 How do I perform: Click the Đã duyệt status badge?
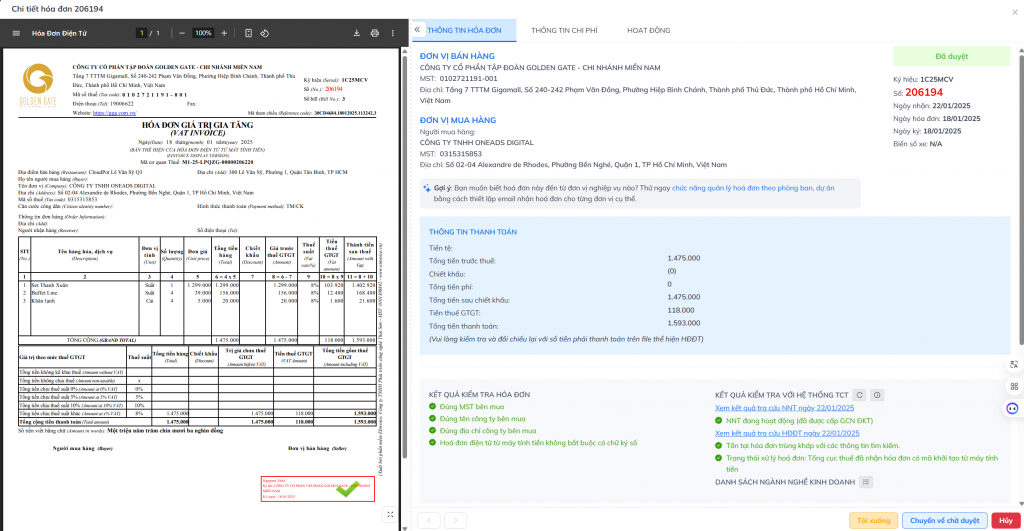pos(952,56)
